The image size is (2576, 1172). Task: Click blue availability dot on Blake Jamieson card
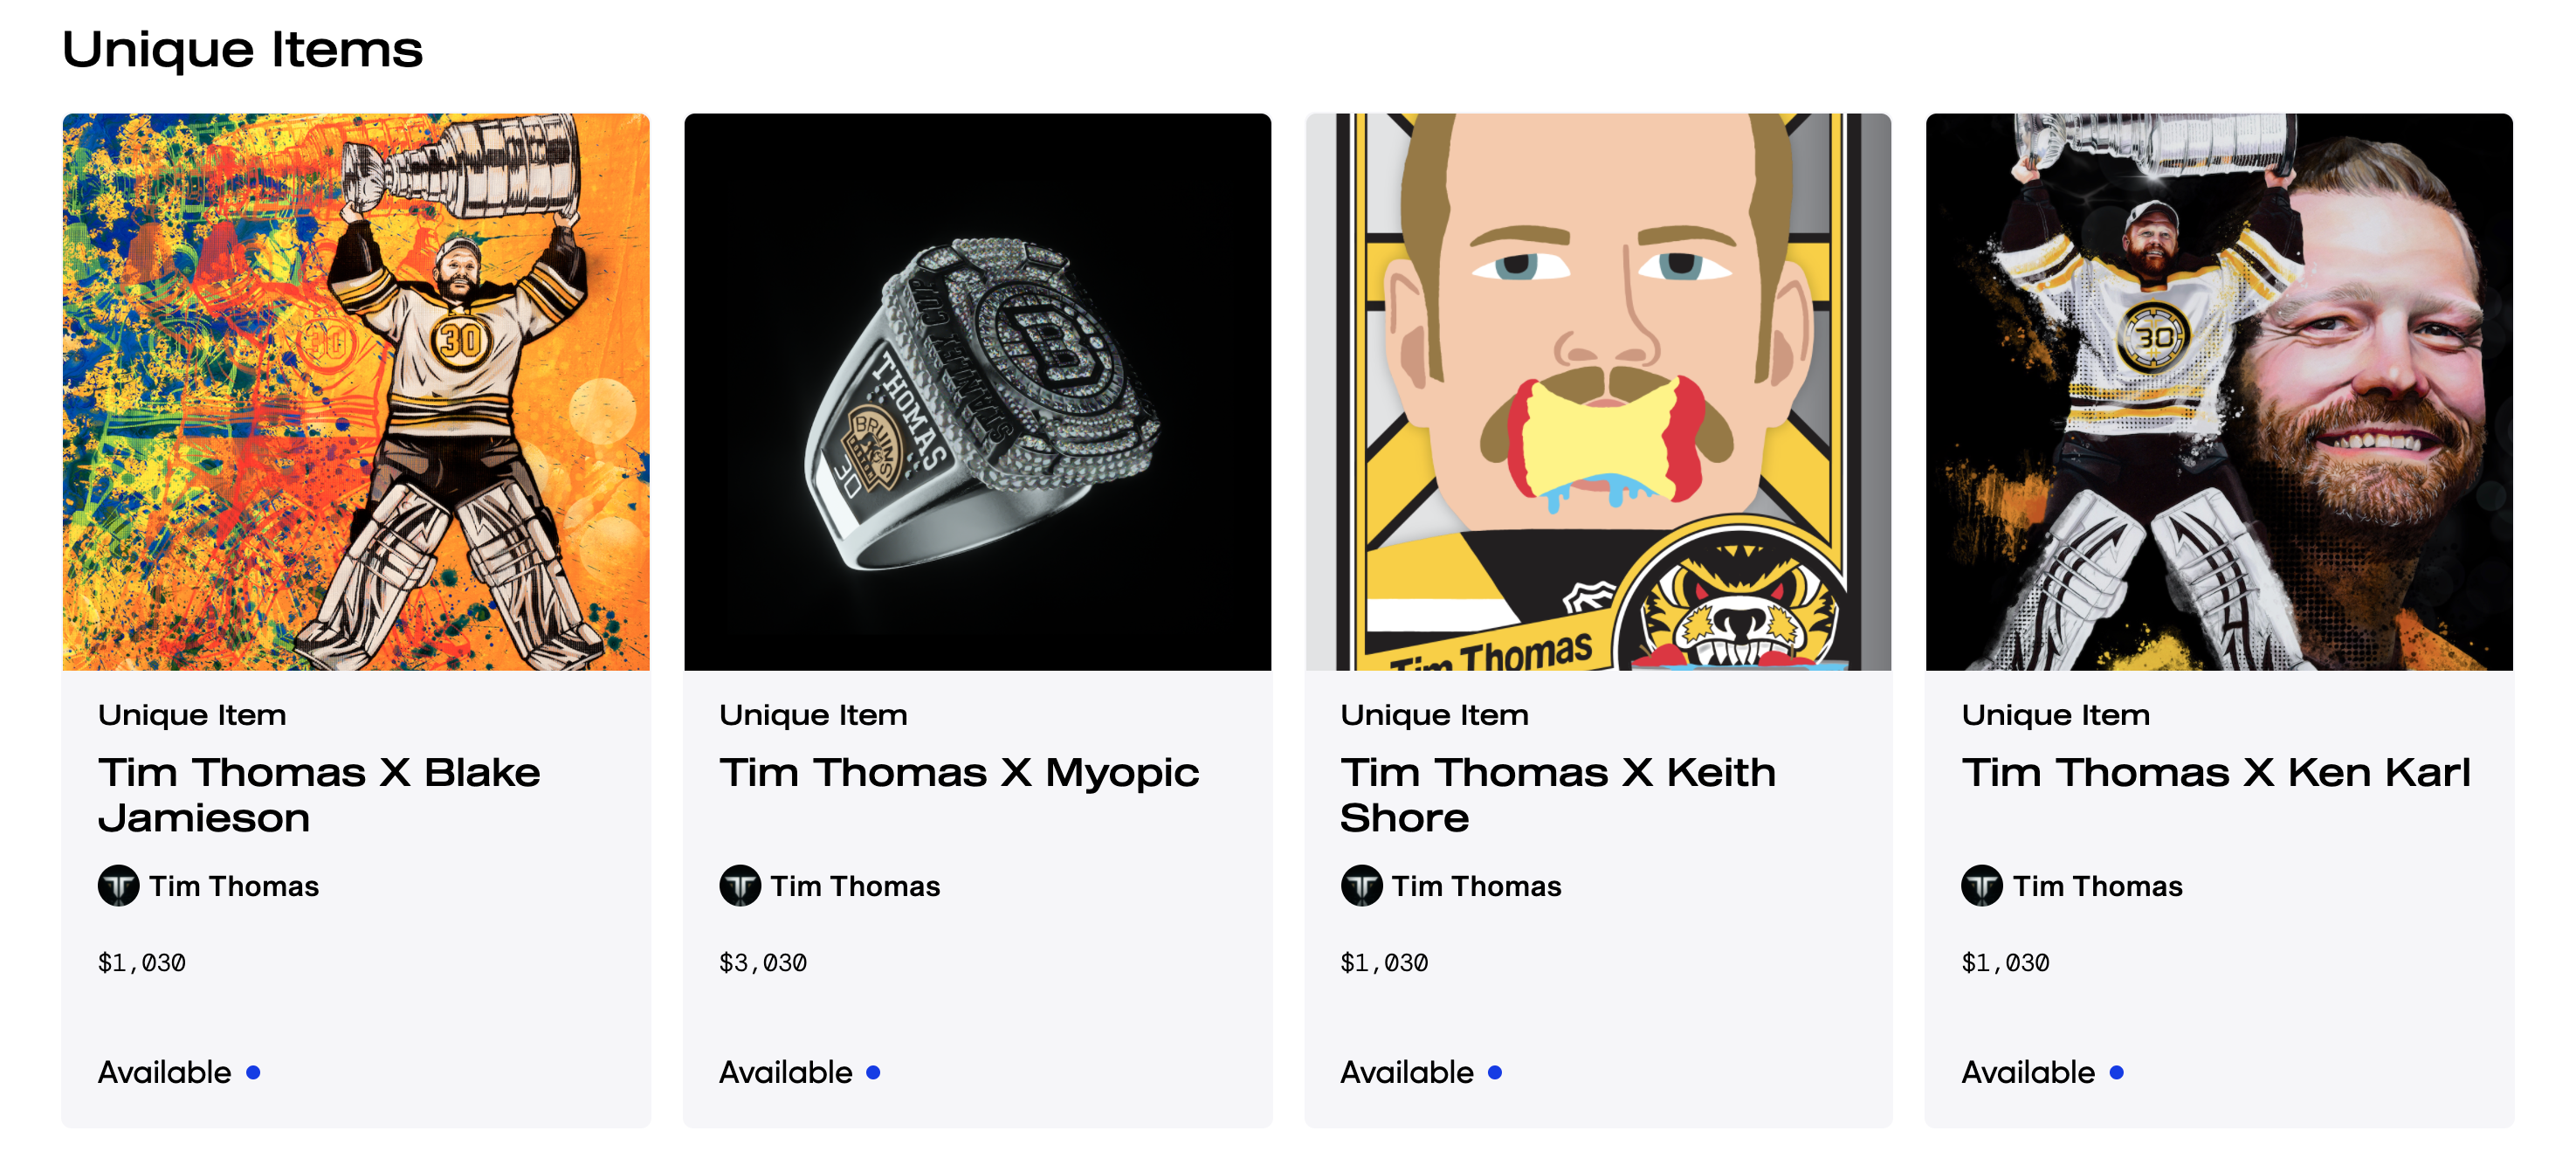pyautogui.click(x=254, y=1072)
